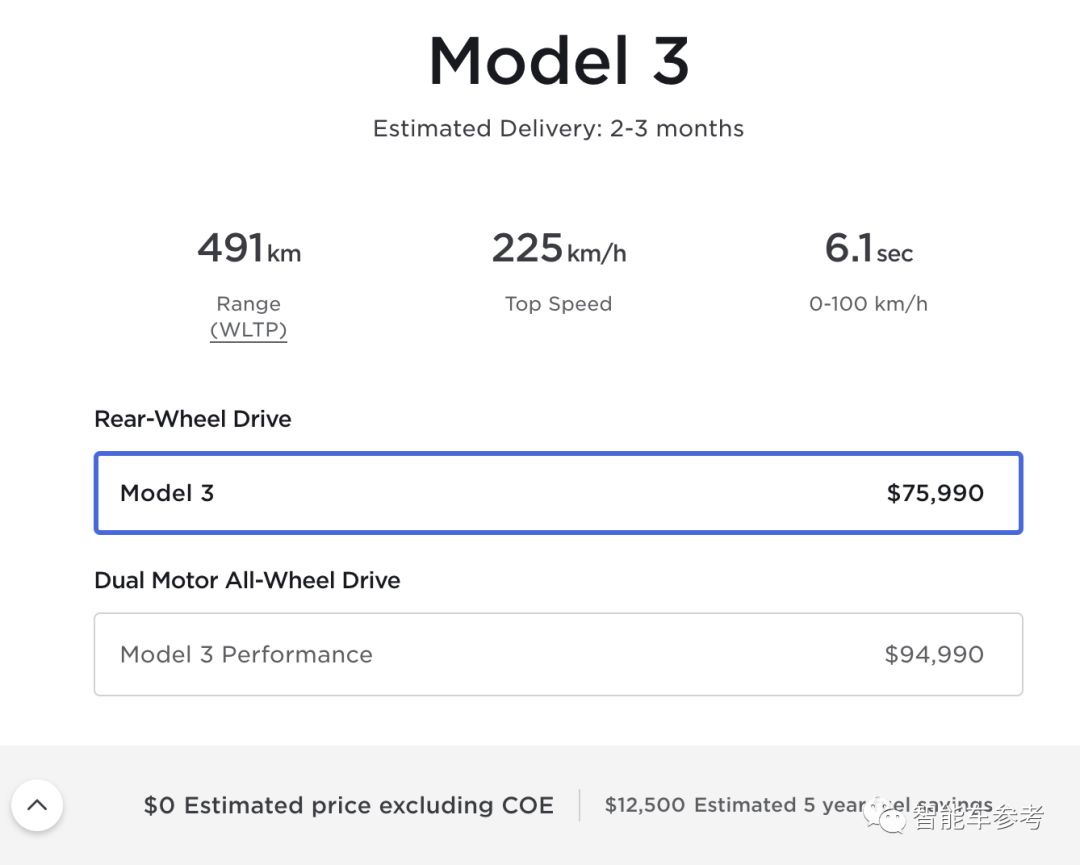Expand the price summary with the up chevron
This screenshot has width=1080, height=865.
pyautogui.click(x=37, y=805)
